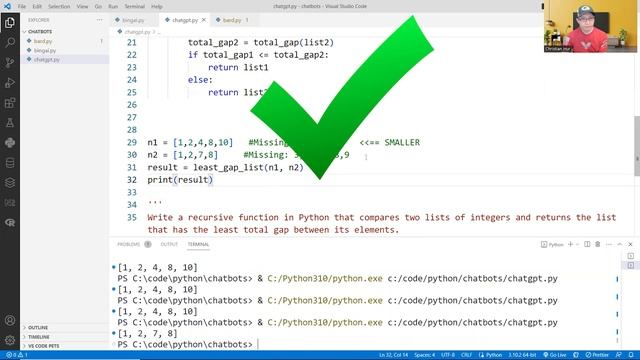Open the Search view in activity bar

[x=10, y=42]
